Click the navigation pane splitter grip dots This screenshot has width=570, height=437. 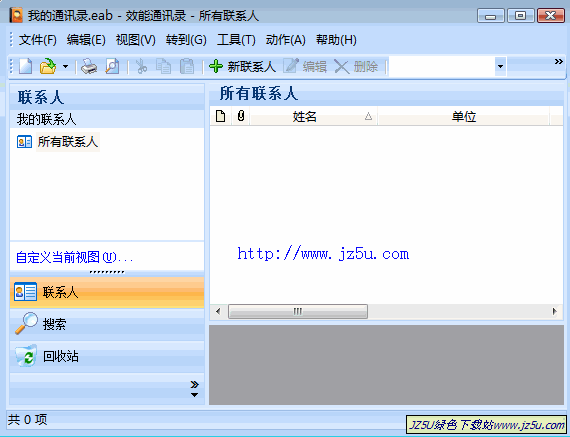107,272
